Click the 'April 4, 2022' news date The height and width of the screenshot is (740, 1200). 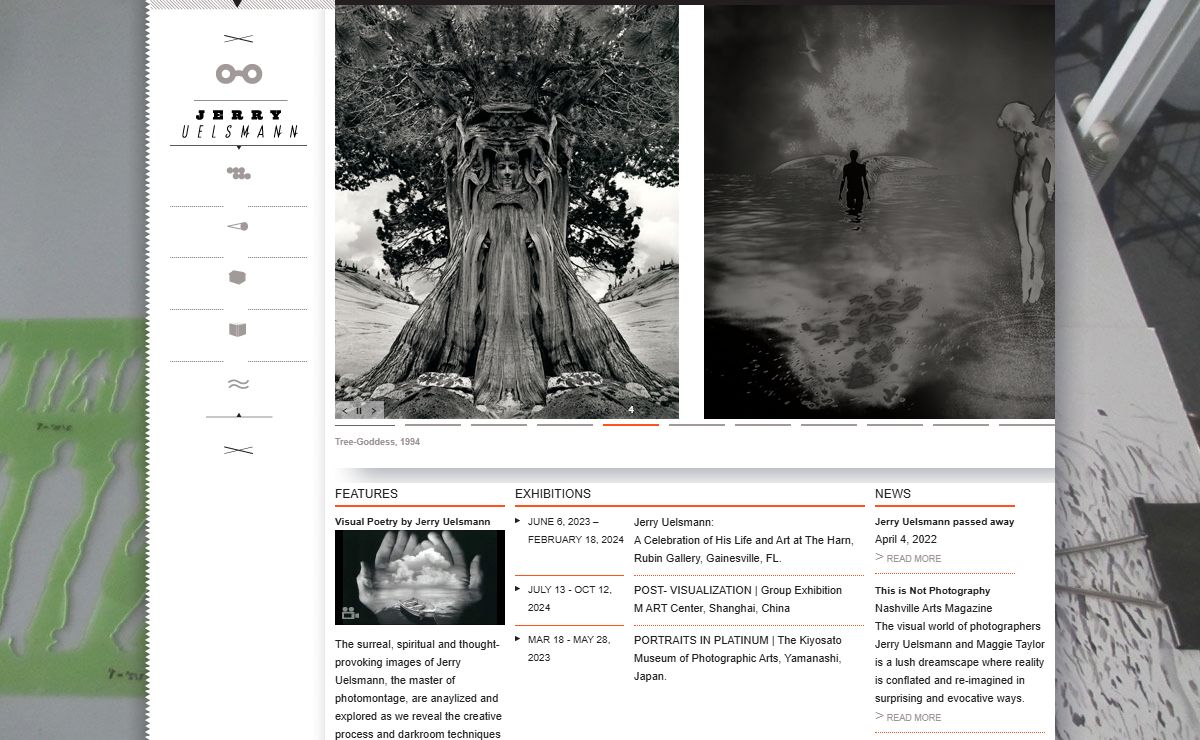(x=906, y=540)
